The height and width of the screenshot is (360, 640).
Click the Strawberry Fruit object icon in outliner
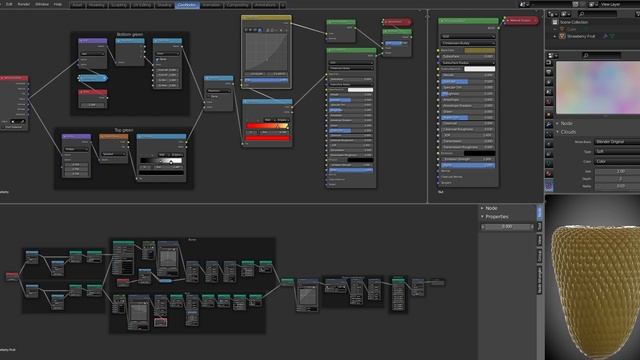562,36
